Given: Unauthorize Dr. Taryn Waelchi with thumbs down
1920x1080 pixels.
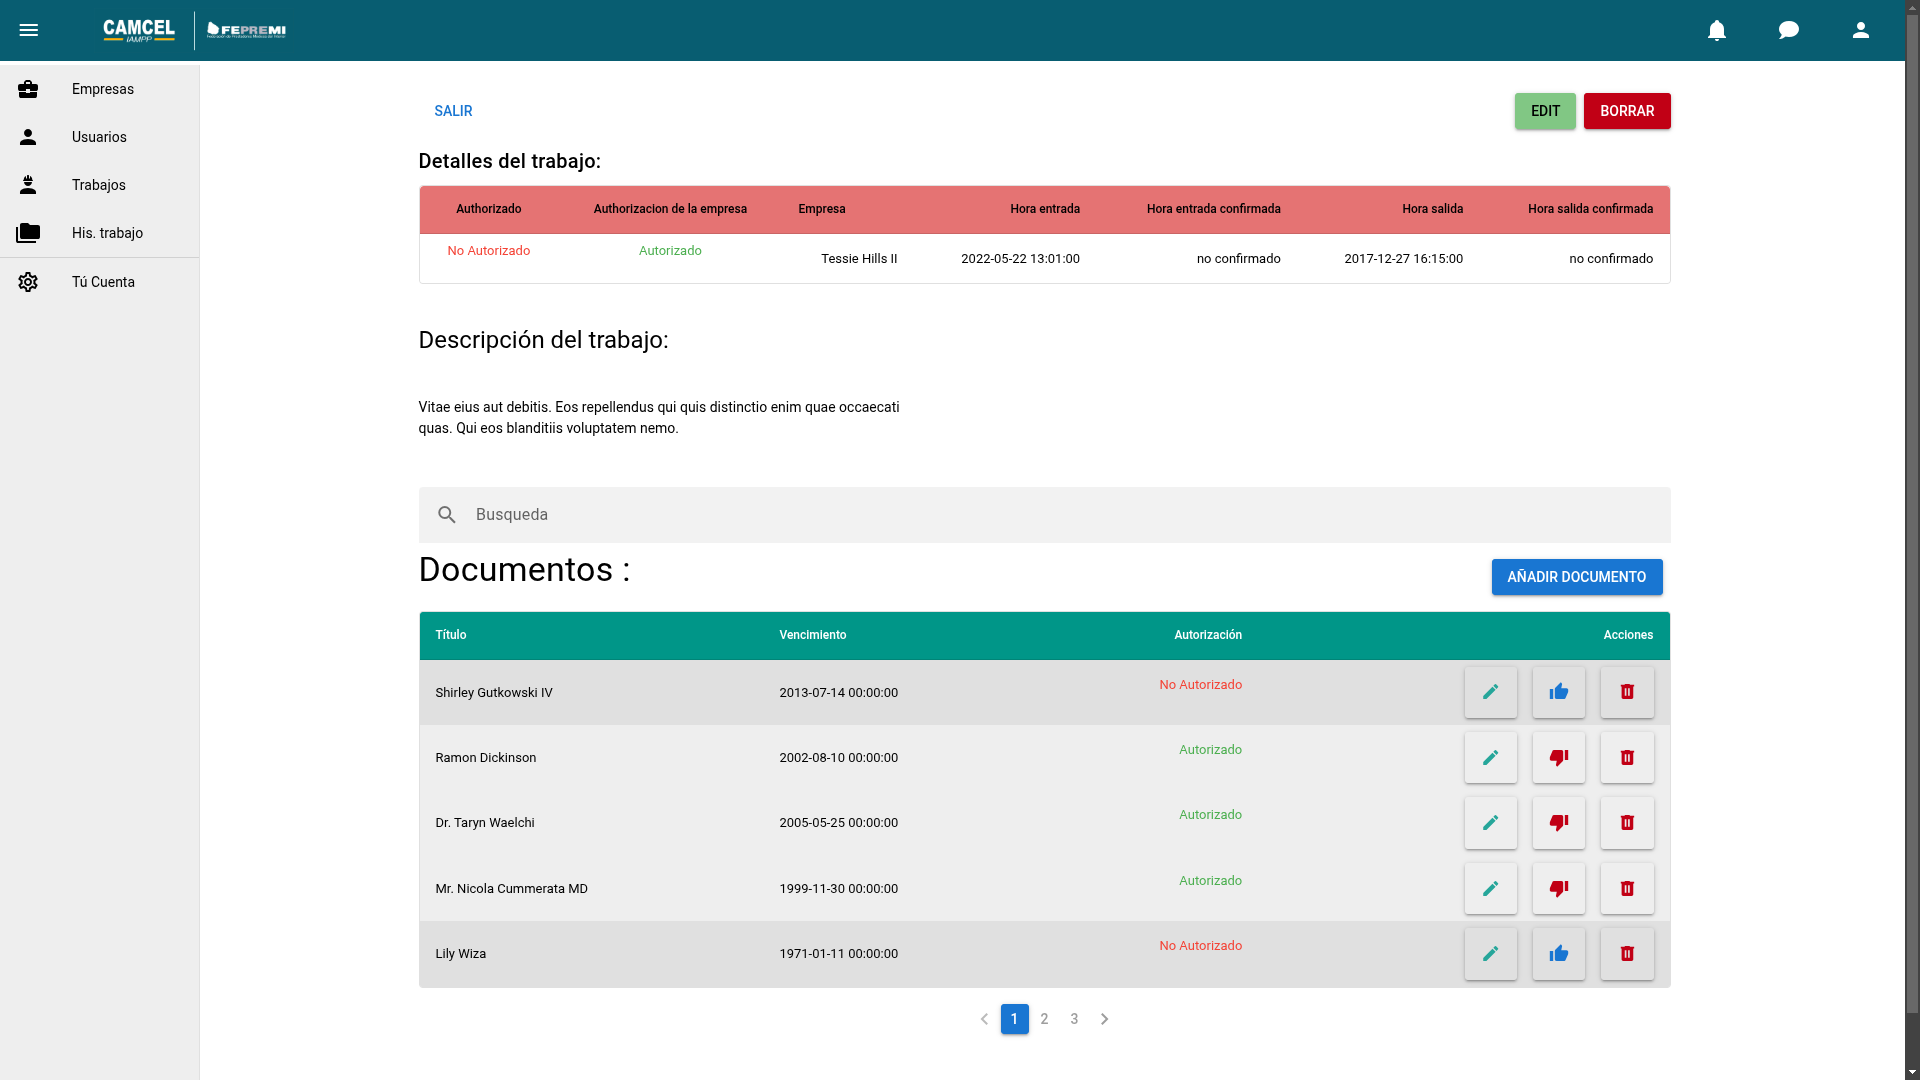Looking at the screenshot, I should coord(1559,823).
